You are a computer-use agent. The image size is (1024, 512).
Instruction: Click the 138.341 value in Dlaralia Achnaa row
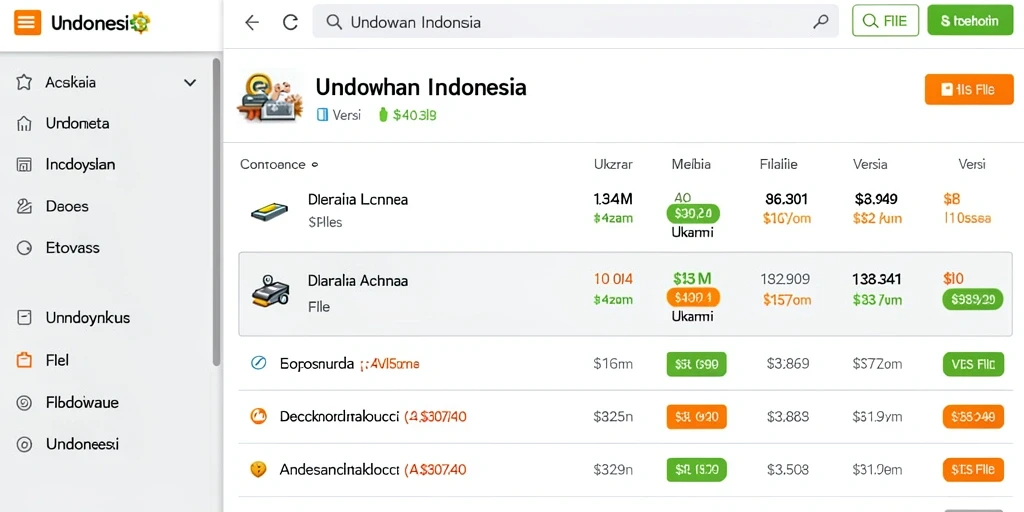[x=876, y=280]
